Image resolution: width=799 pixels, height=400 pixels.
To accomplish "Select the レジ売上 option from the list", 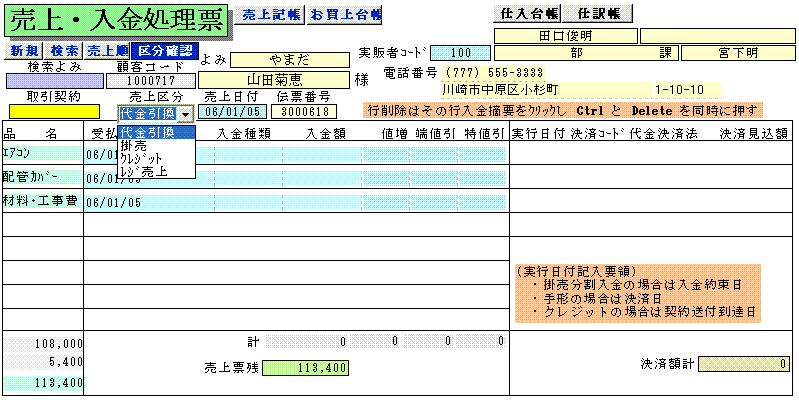I will (156, 171).
